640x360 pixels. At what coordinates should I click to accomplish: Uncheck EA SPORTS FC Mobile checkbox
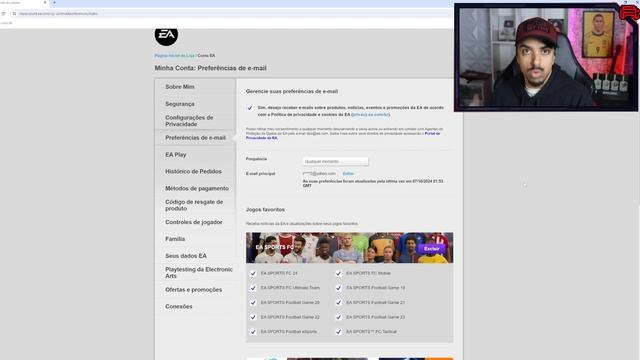pos(338,273)
